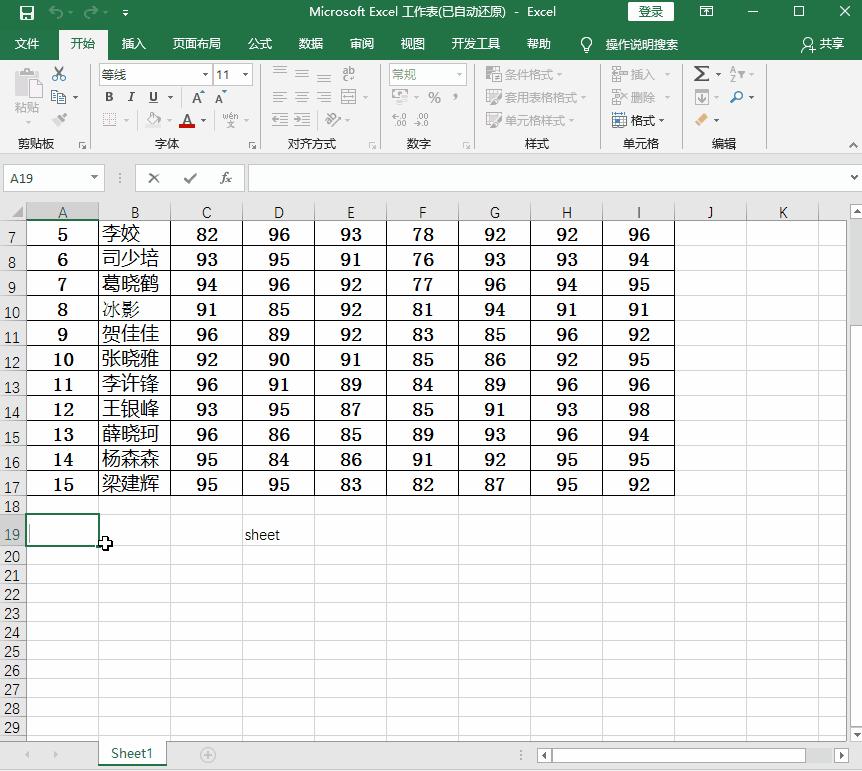This screenshot has width=862, height=771.
Task: Open the Quick Access Toolbar customize arrow
Action: tap(125, 12)
